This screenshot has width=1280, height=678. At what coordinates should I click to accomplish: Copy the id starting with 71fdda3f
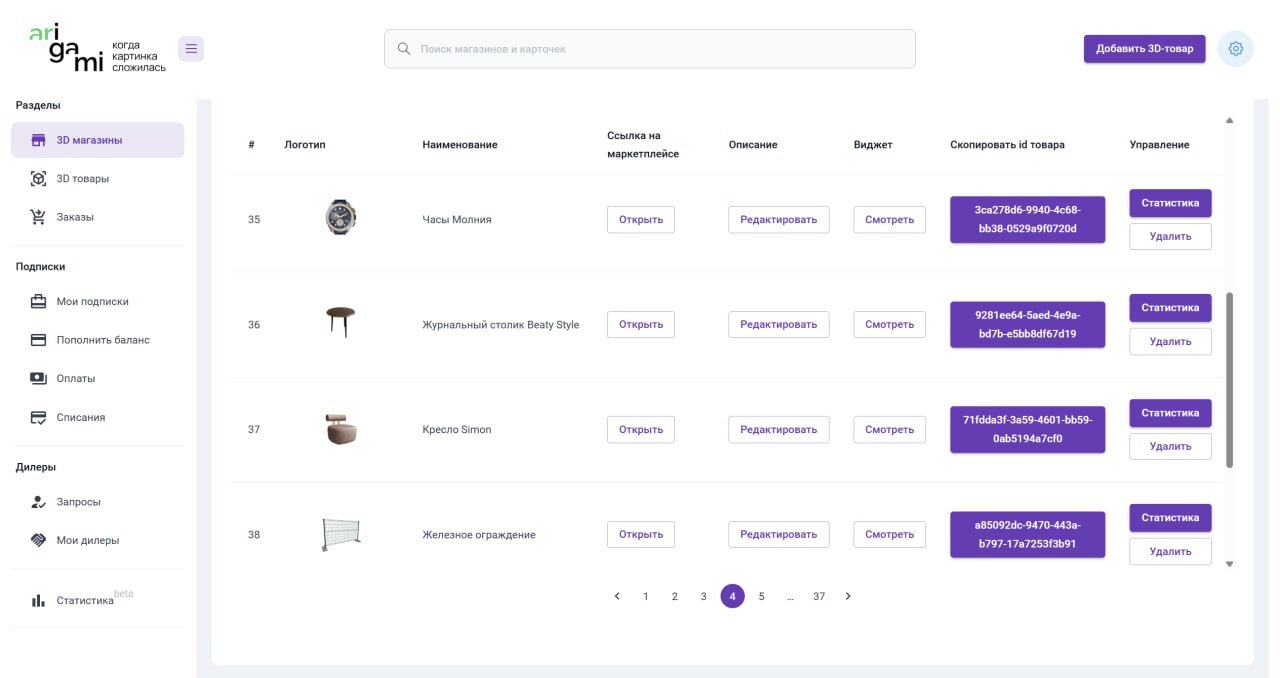point(1027,429)
